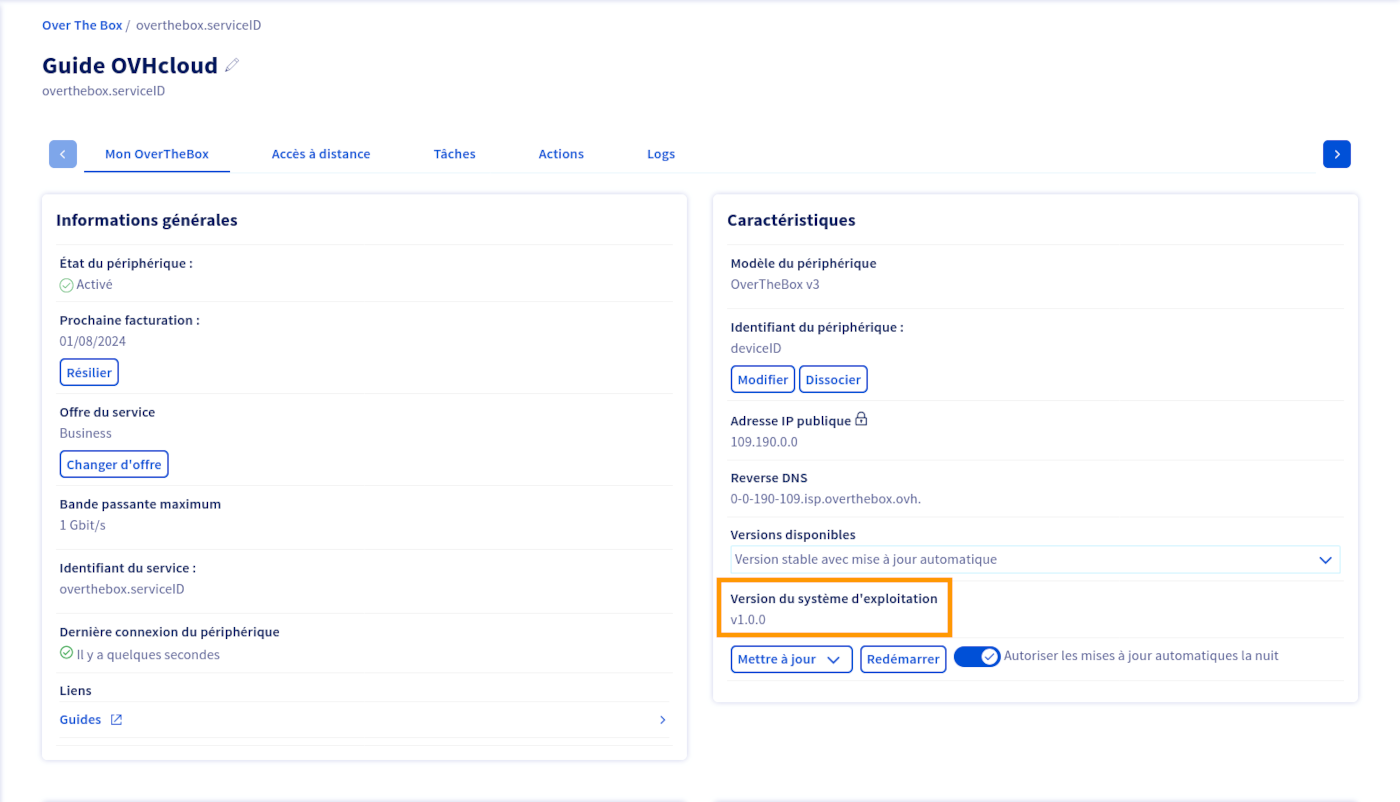
Task: Open the Over The Box breadcrumb link
Action: click(x=82, y=25)
